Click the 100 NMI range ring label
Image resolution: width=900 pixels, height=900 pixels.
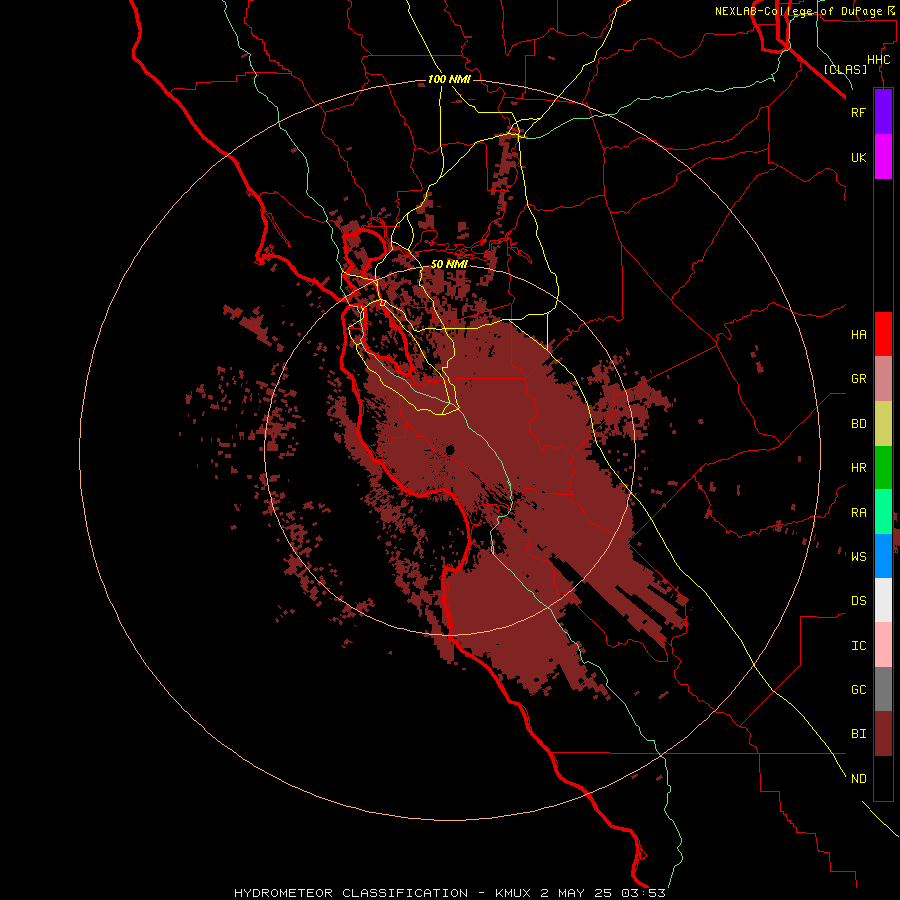(x=449, y=79)
